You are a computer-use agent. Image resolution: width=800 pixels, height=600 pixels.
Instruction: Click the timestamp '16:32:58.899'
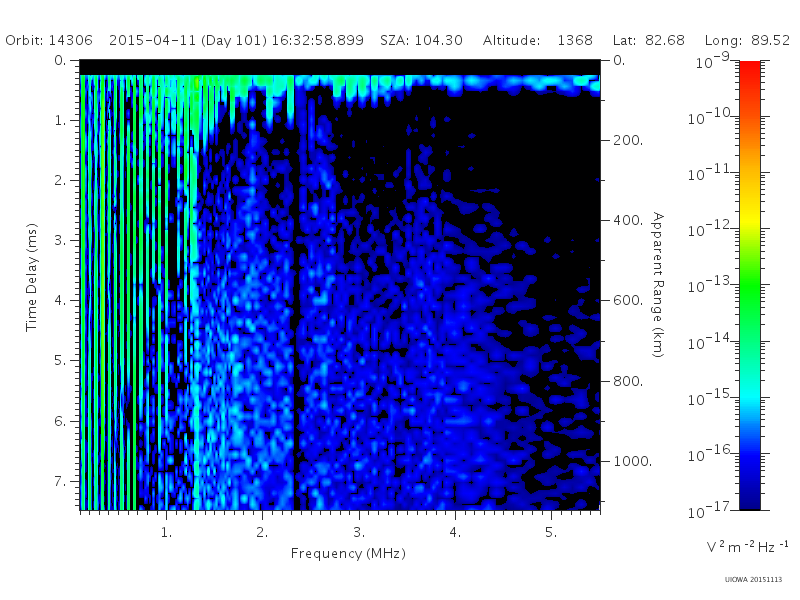[x=317, y=40]
